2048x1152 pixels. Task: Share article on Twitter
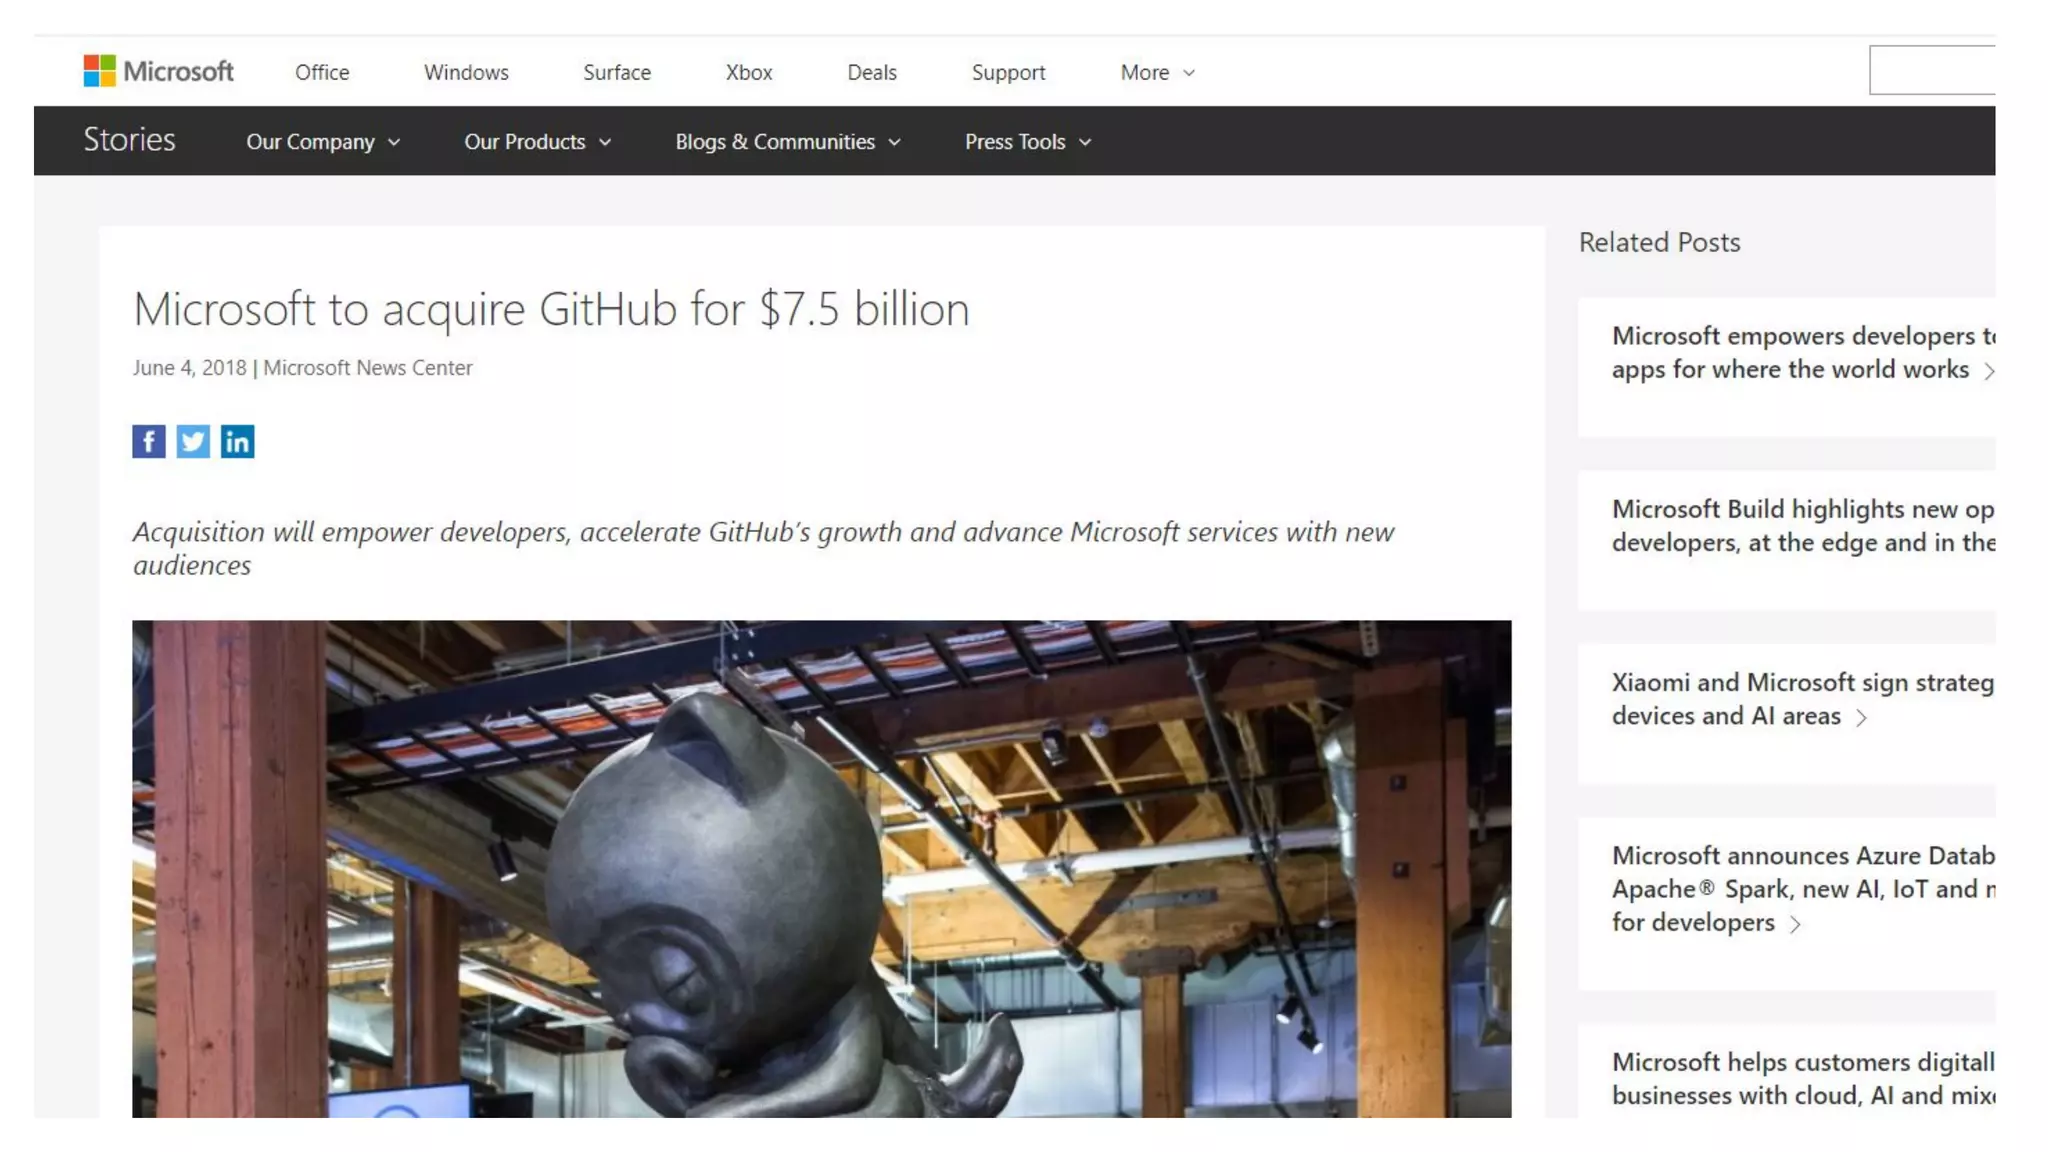click(x=193, y=441)
